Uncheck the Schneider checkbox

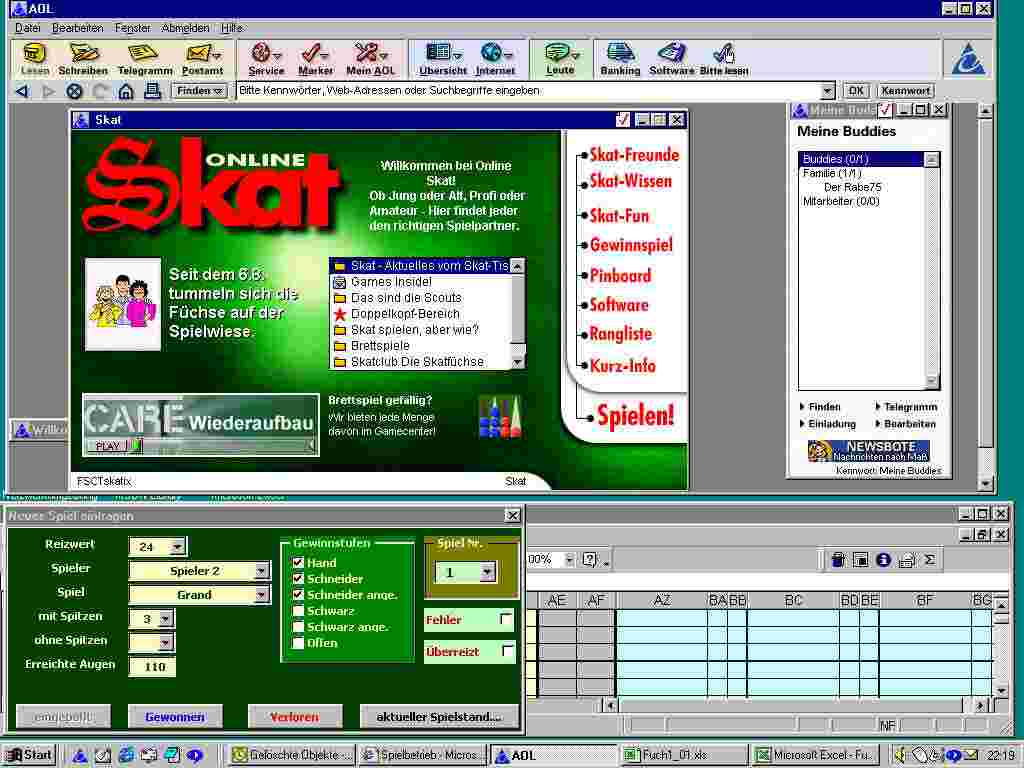pyautogui.click(x=298, y=579)
